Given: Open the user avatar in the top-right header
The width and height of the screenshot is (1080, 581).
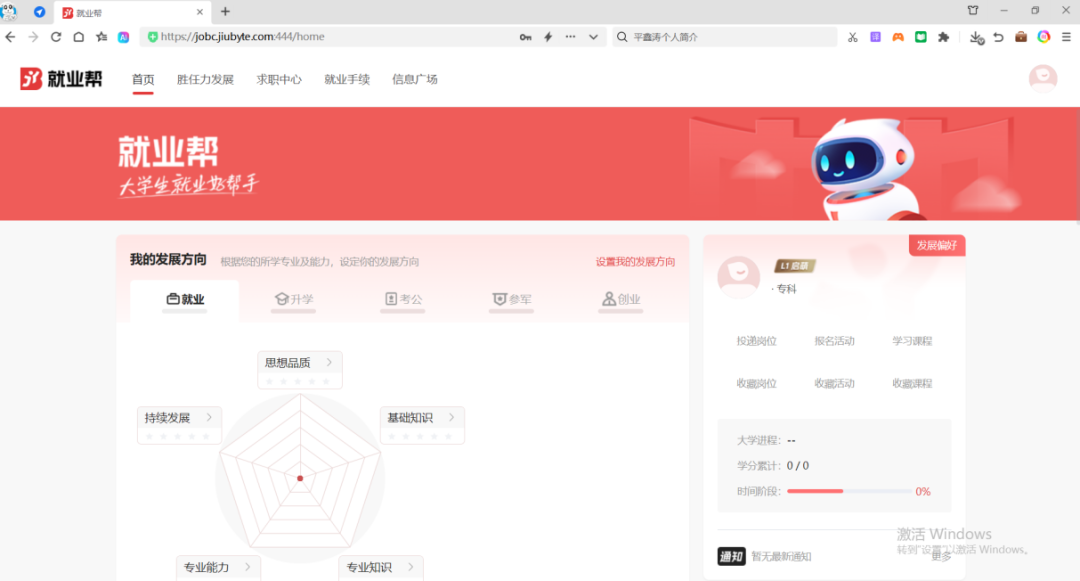Looking at the screenshot, I should click(1042, 78).
